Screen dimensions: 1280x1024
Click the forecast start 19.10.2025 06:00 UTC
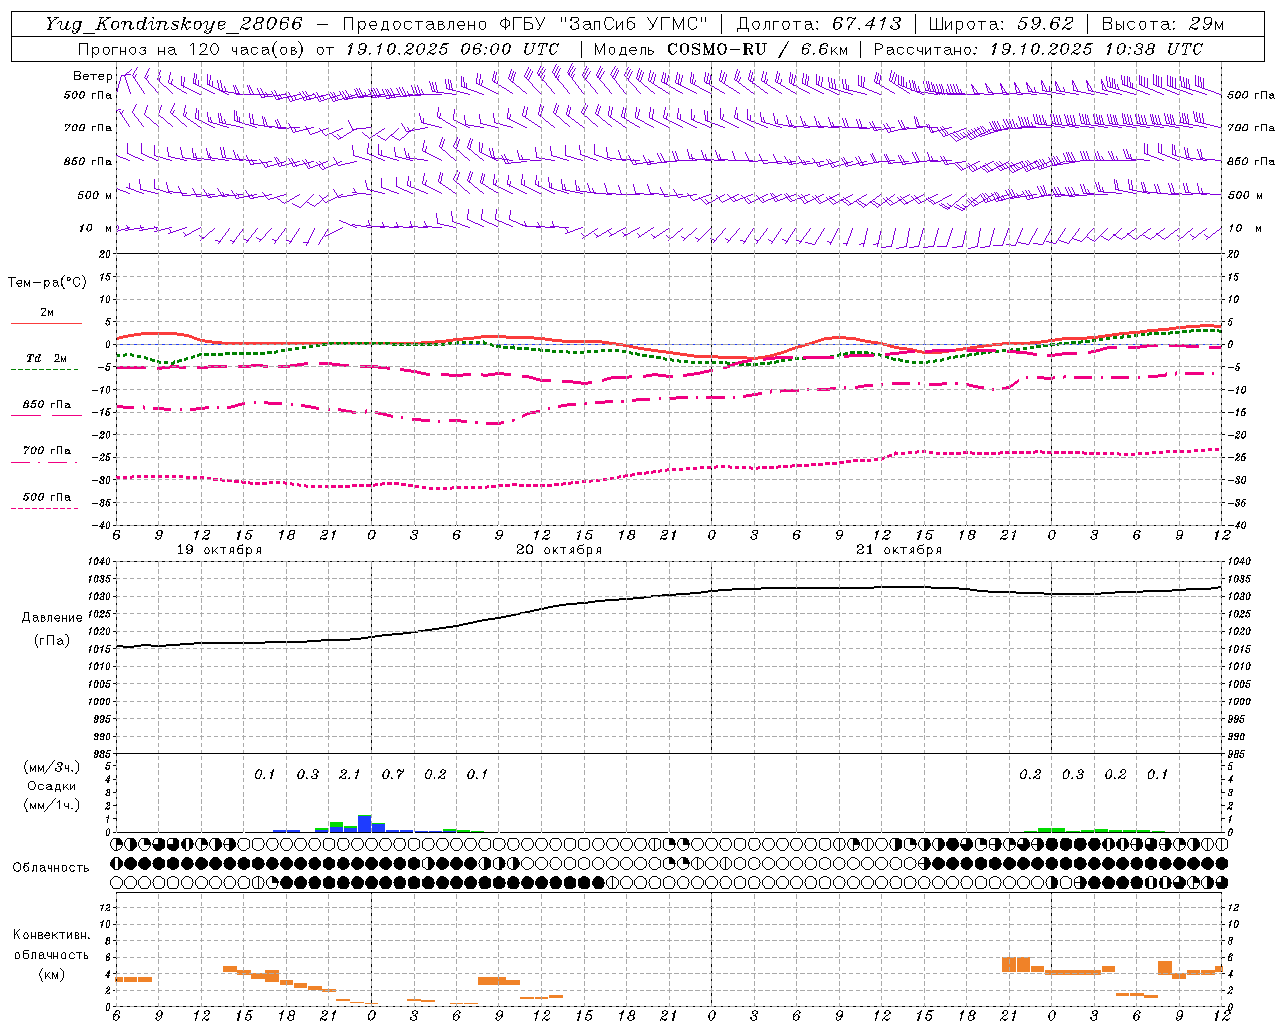[x=452, y=49]
